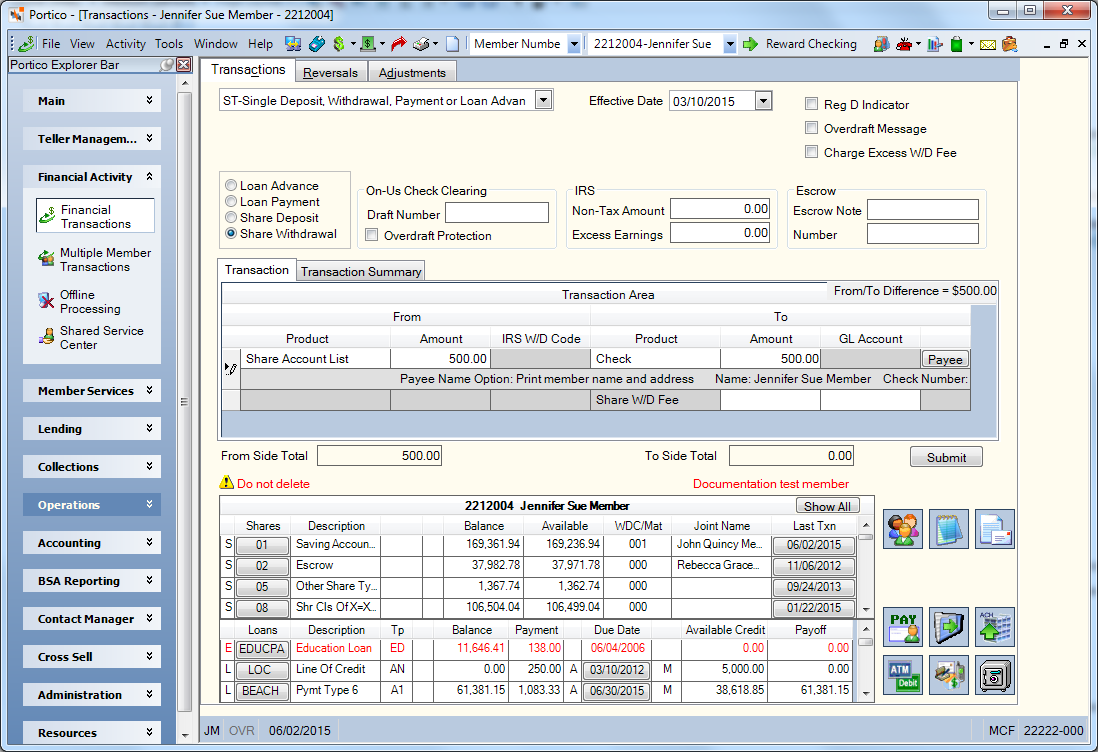Expand the Teller Management section

pos(92,138)
